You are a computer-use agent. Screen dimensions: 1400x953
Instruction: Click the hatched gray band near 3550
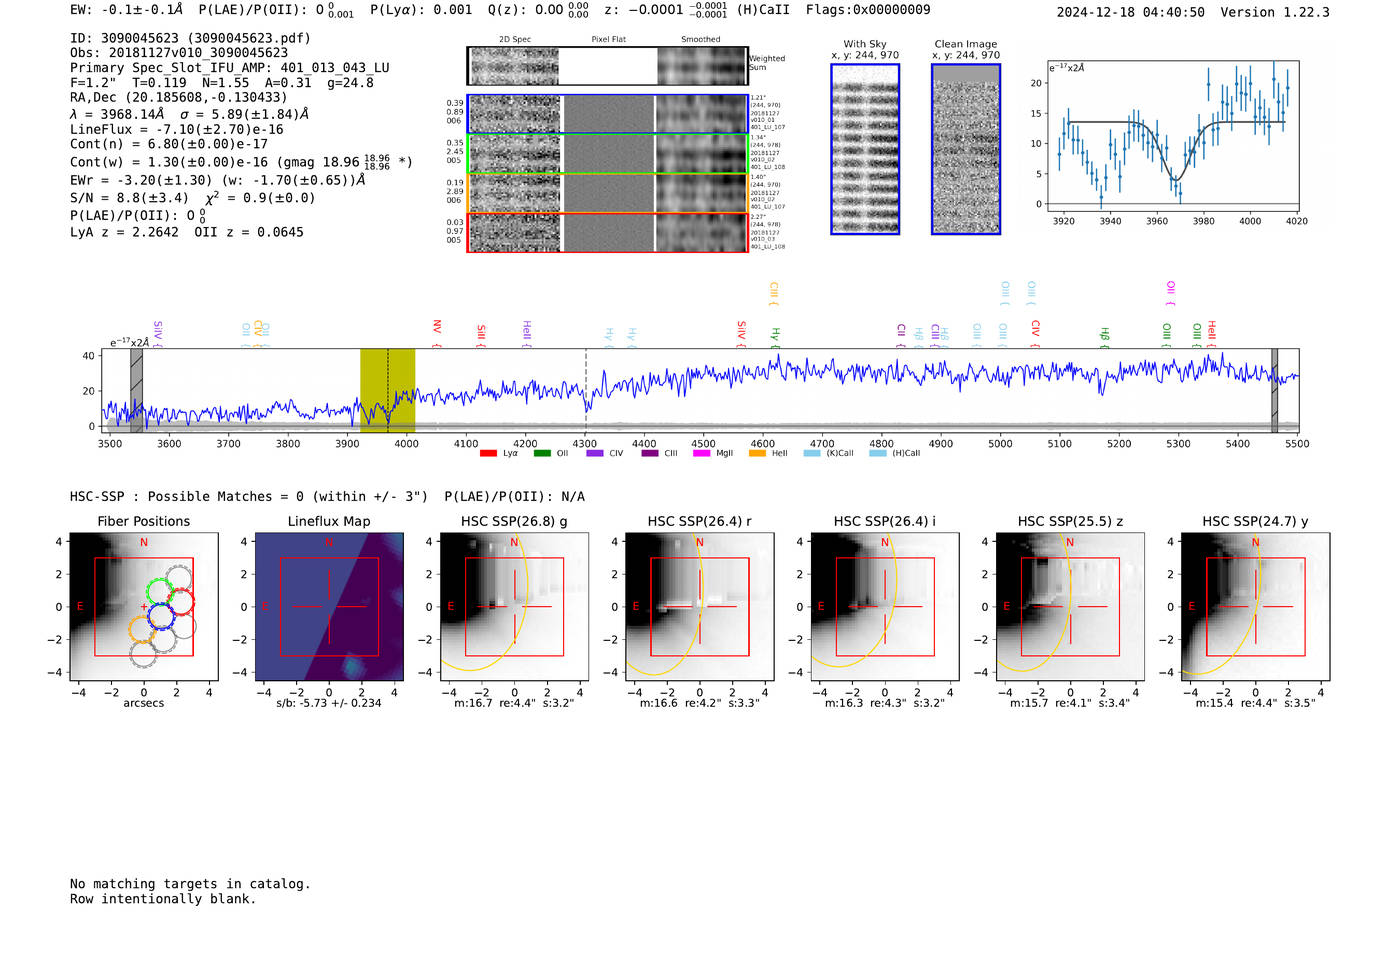pos(137,390)
